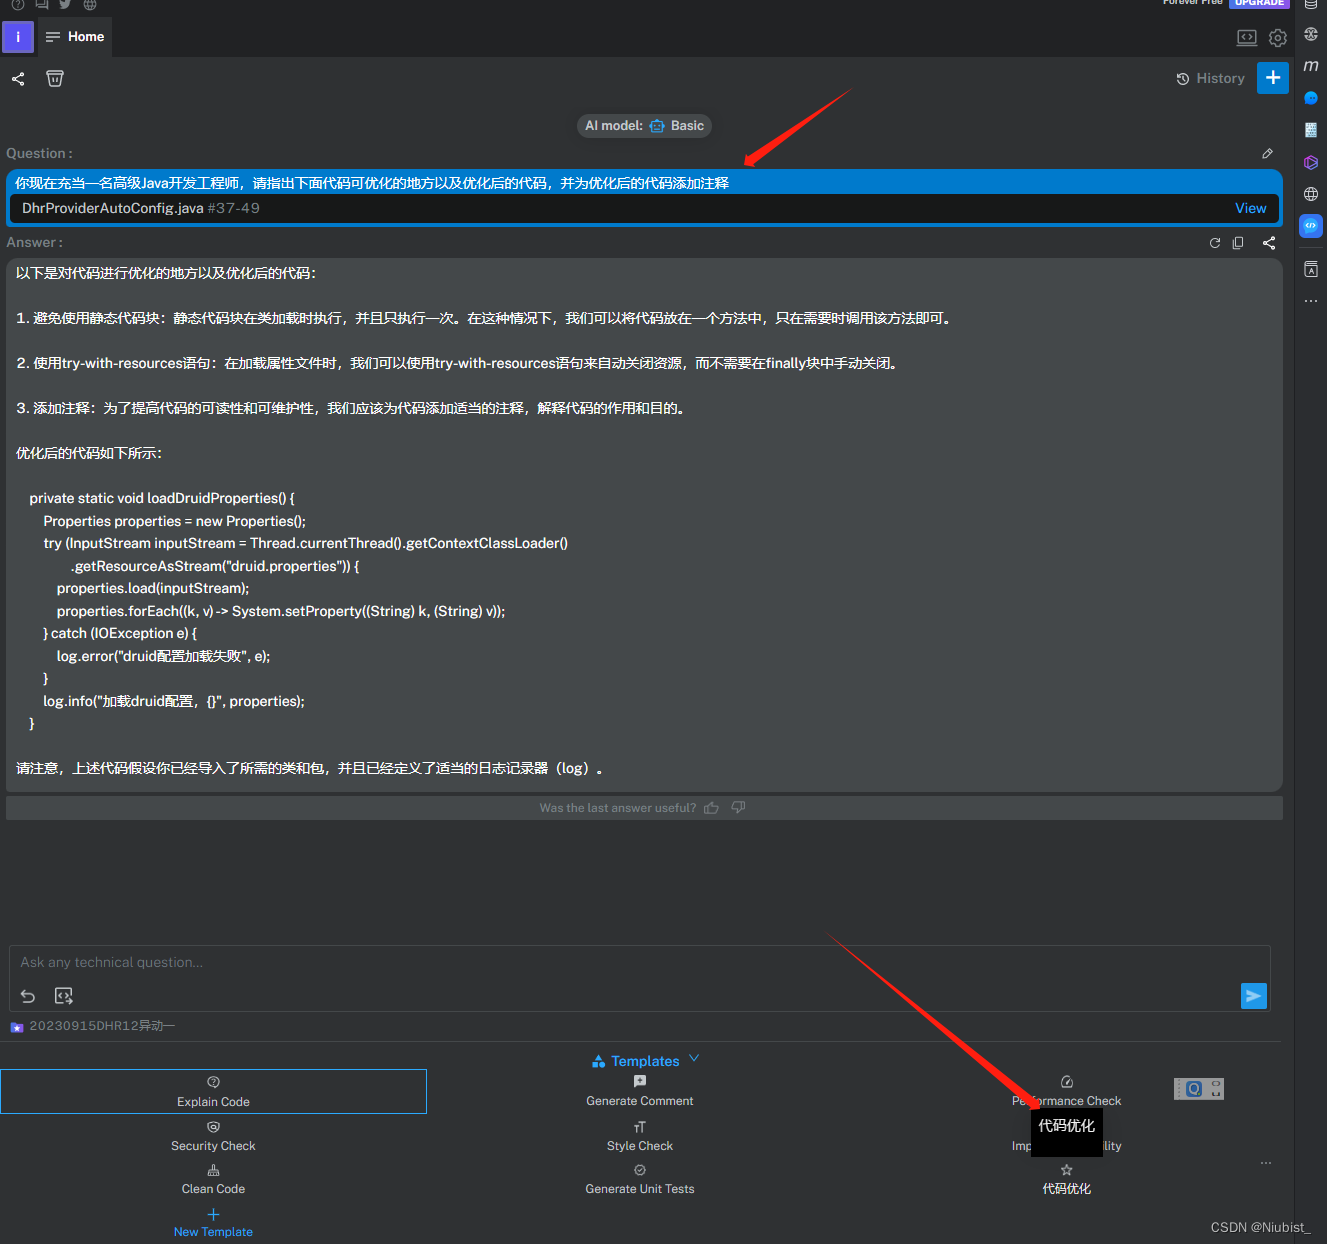
Task: Delete the chat with trash icon
Action: point(55,79)
